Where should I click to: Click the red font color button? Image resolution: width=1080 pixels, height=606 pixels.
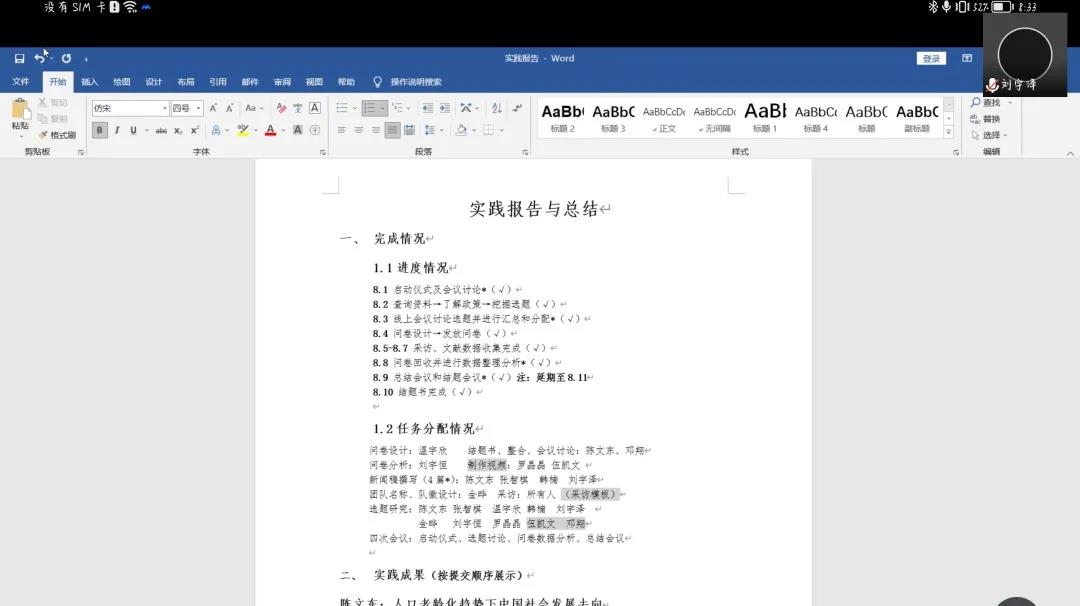click(x=269, y=130)
